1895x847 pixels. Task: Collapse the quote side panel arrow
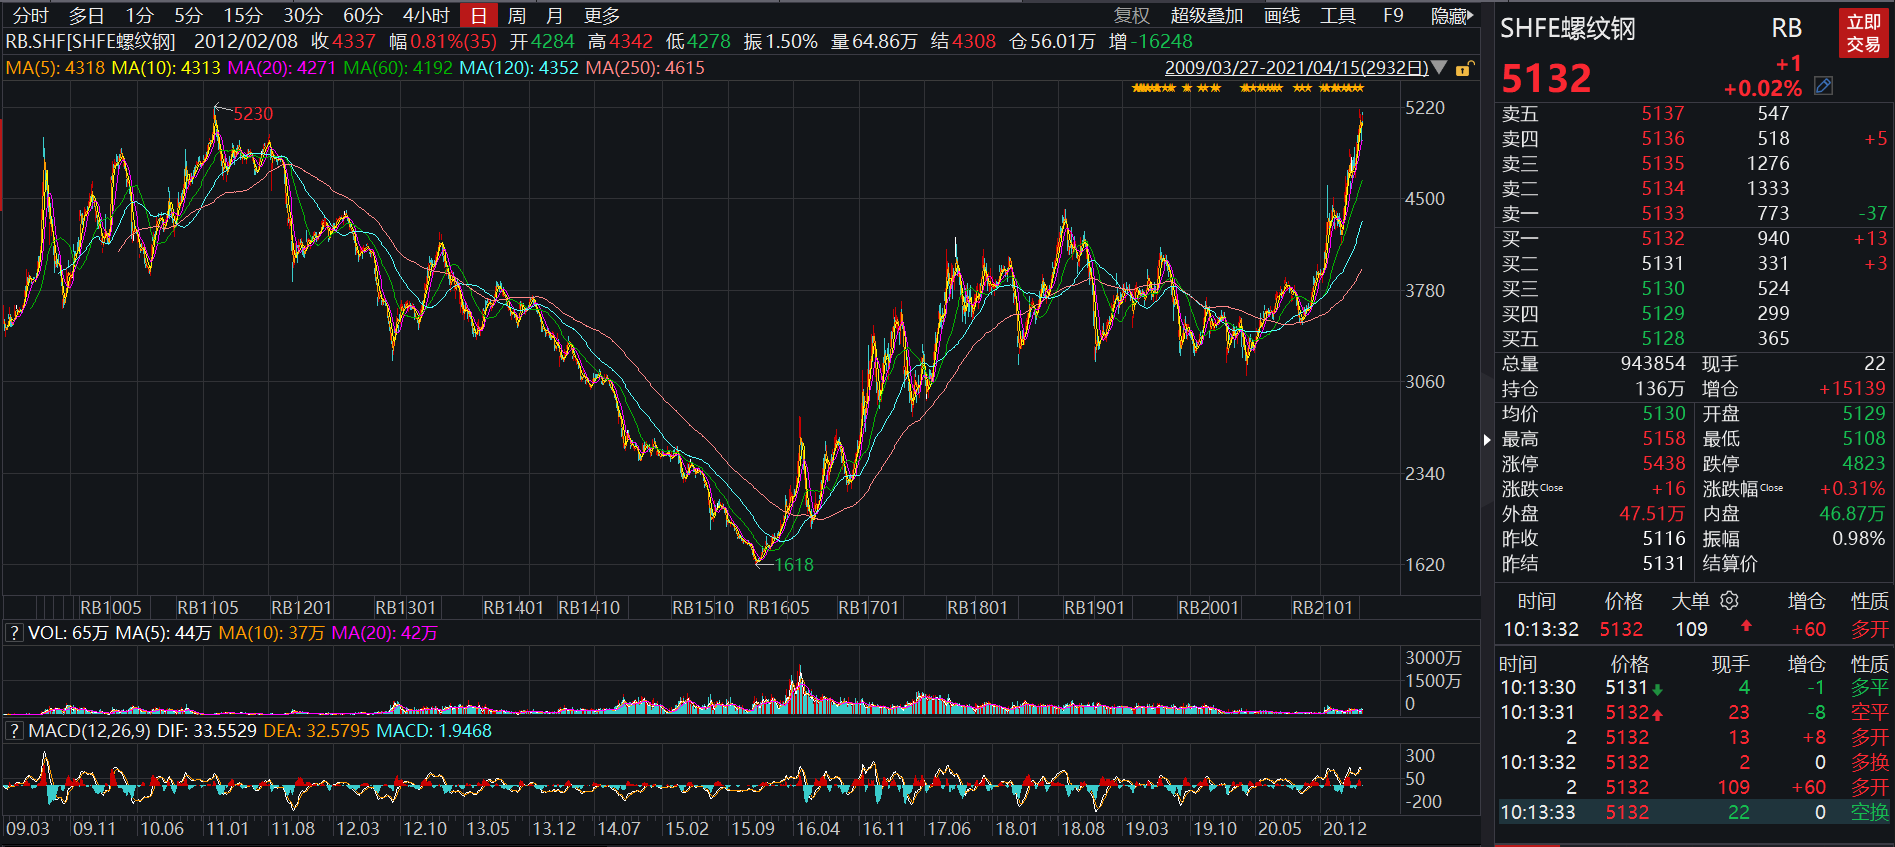click(1487, 439)
